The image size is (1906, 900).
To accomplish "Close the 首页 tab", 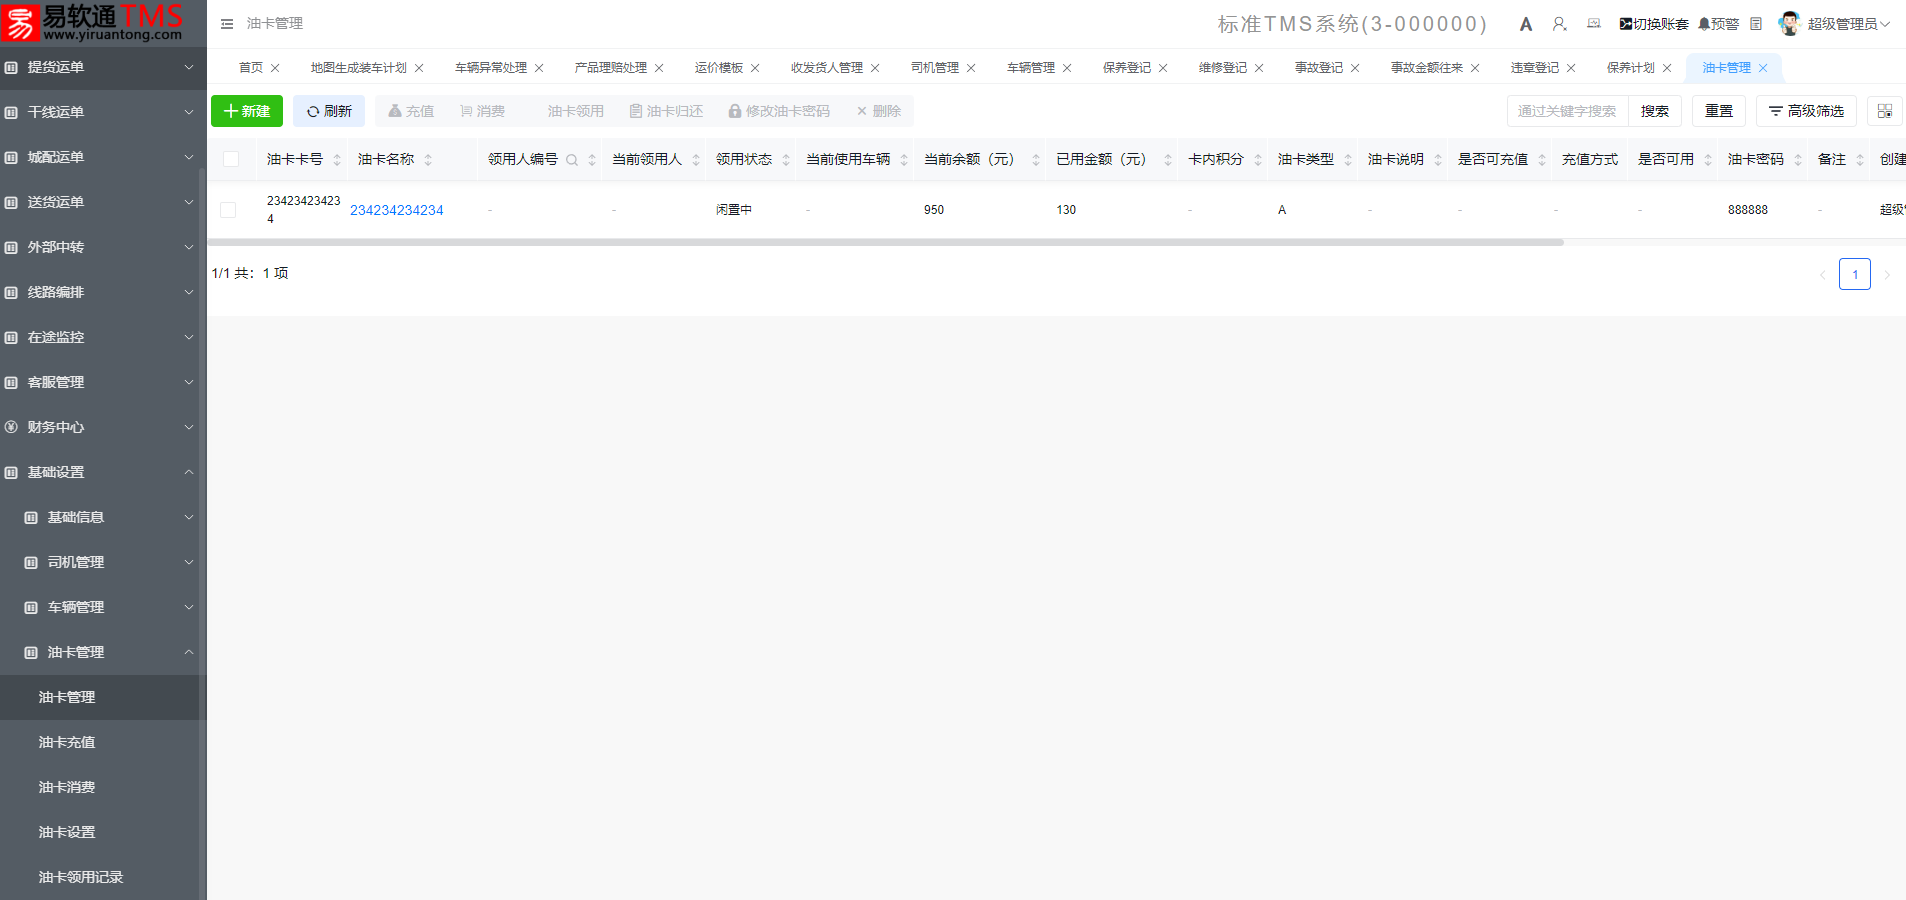I will click(275, 68).
